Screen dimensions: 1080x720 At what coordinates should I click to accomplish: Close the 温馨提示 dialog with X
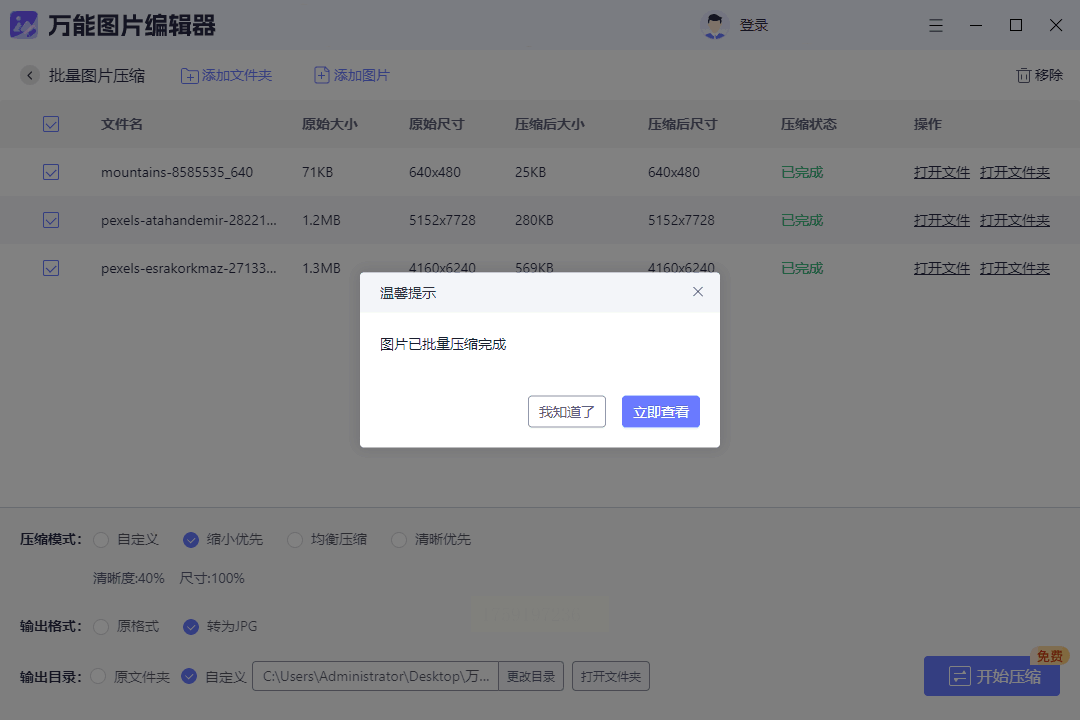tap(698, 292)
